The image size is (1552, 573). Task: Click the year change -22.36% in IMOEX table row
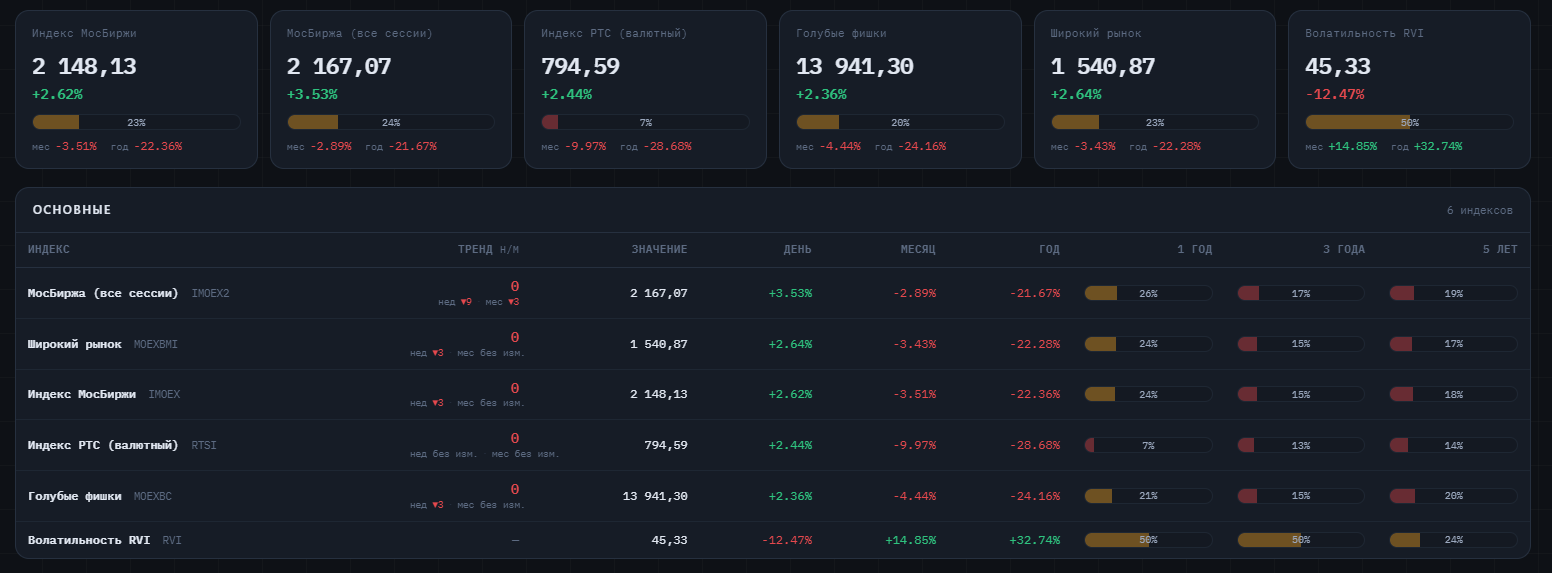click(1034, 394)
